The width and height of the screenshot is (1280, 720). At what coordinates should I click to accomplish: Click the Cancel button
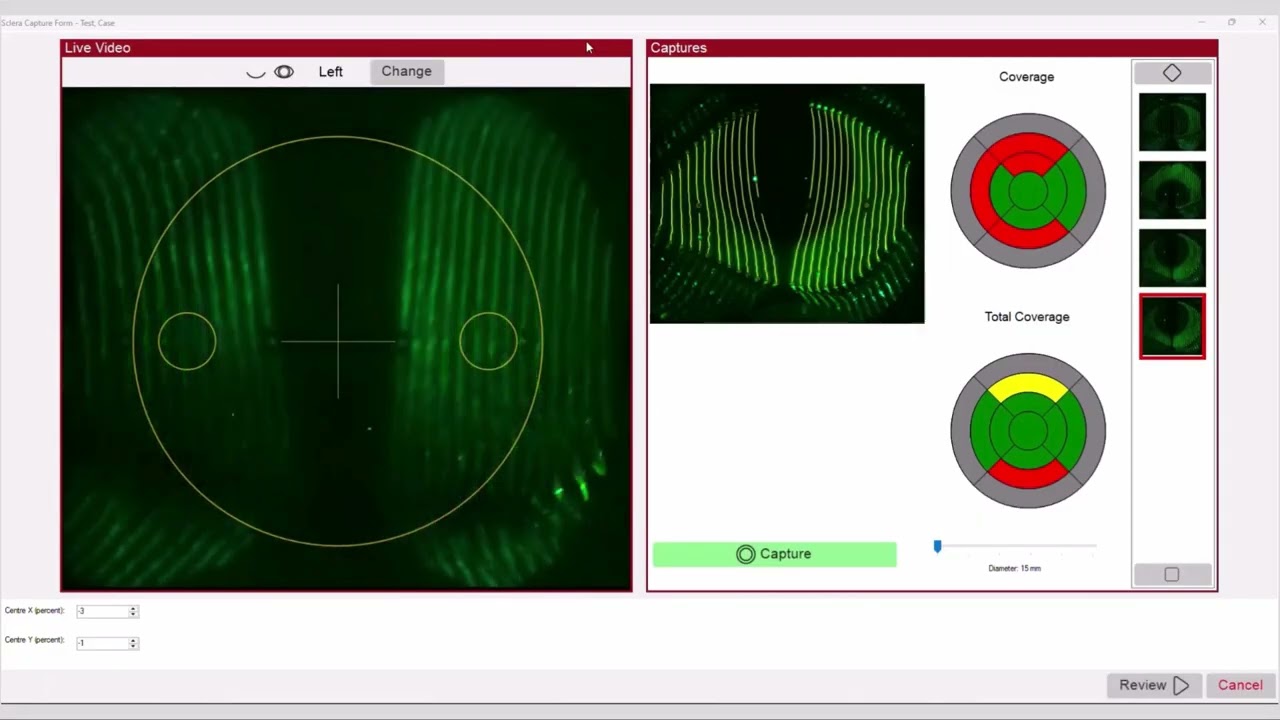(x=1240, y=685)
